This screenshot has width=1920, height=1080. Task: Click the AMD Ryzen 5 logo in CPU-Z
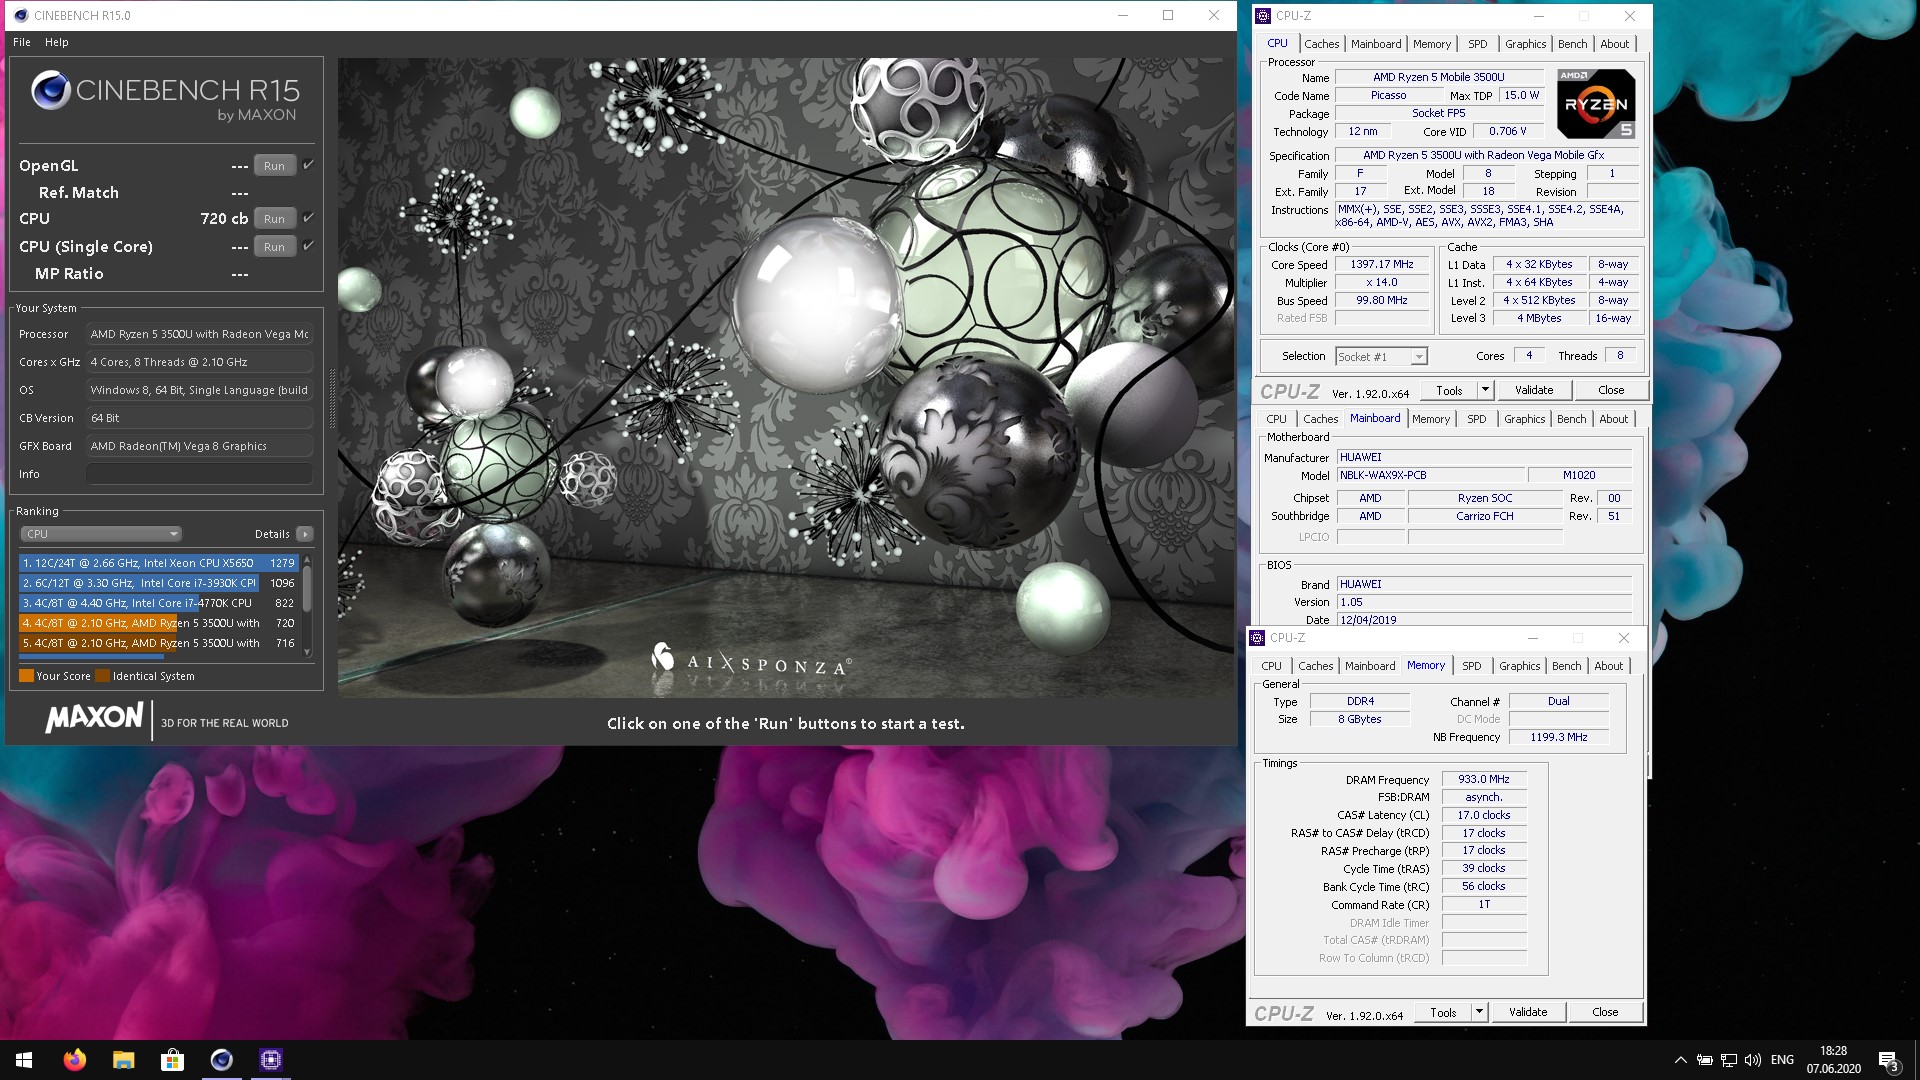point(1596,103)
